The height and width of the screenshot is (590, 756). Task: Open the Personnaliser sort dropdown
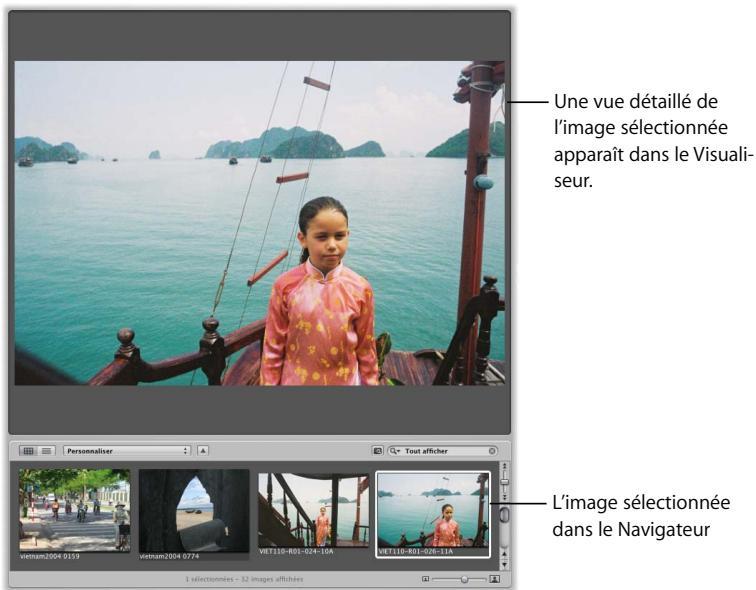[x=127, y=451]
